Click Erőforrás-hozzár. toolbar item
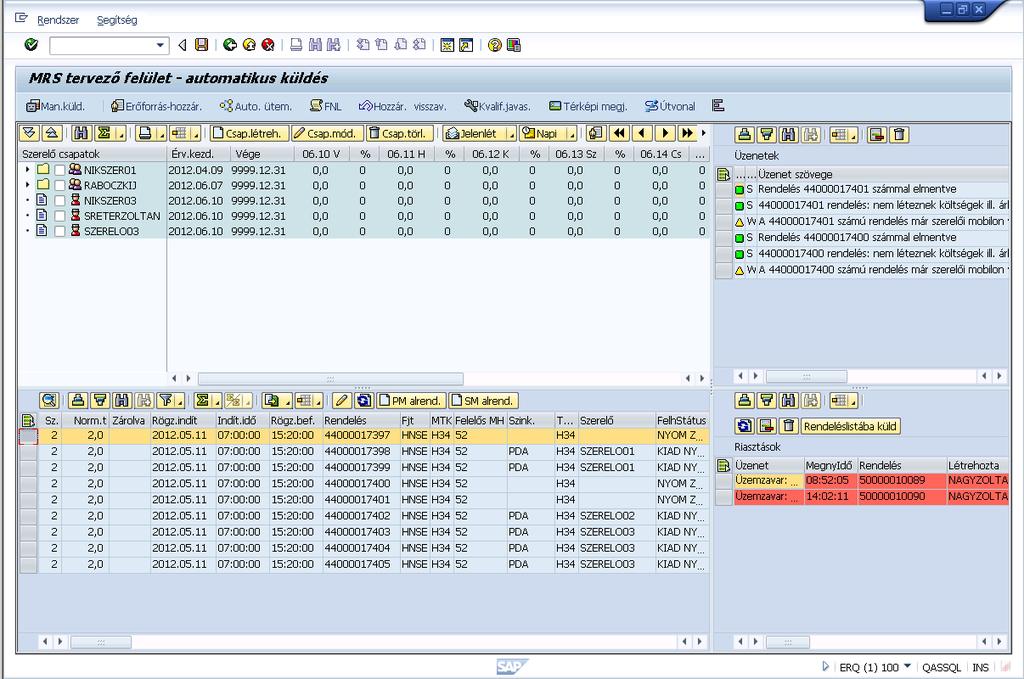This screenshot has height=679, width=1024. 157,106
